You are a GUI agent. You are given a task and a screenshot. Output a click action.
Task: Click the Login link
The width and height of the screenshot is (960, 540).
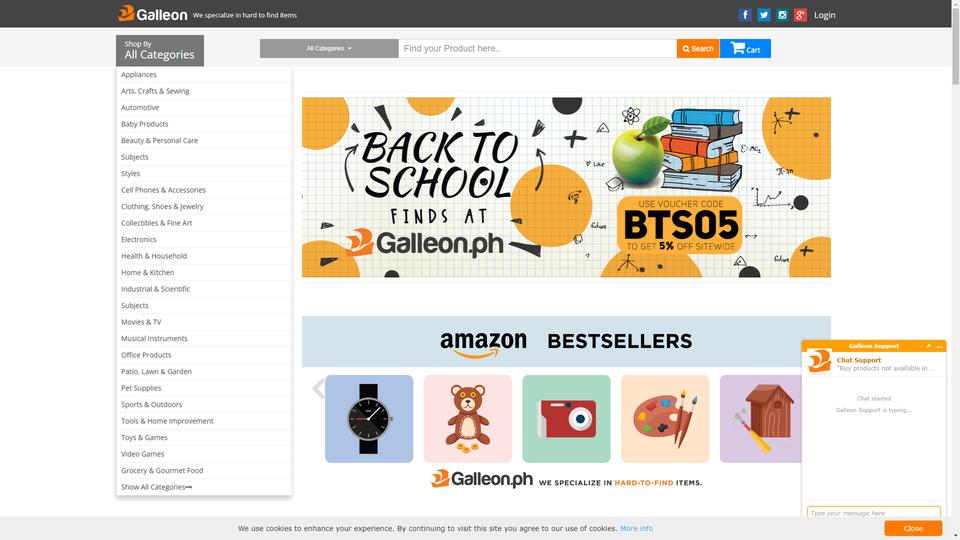coord(825,15)
